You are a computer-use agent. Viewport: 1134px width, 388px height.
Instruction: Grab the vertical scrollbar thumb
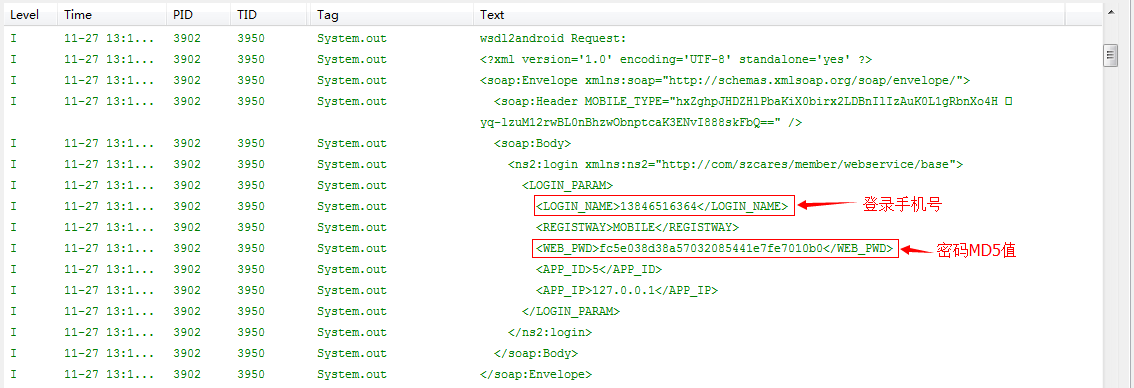(x=1110, y=55)
